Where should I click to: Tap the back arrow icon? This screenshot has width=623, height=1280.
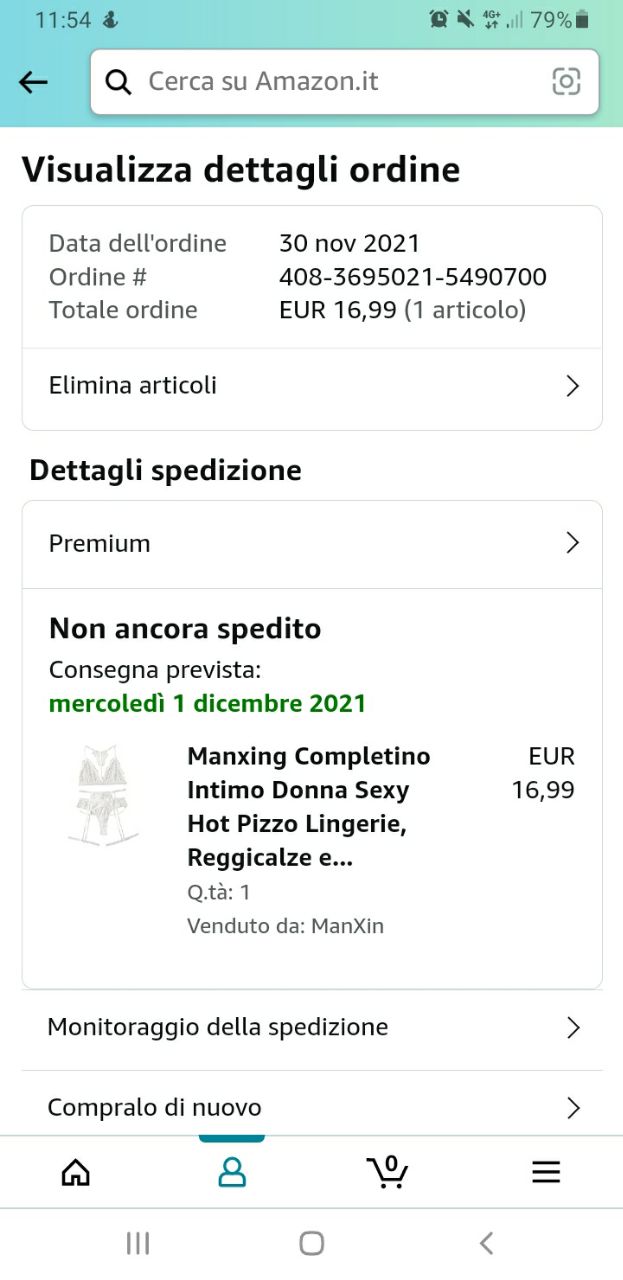[33, 82]
